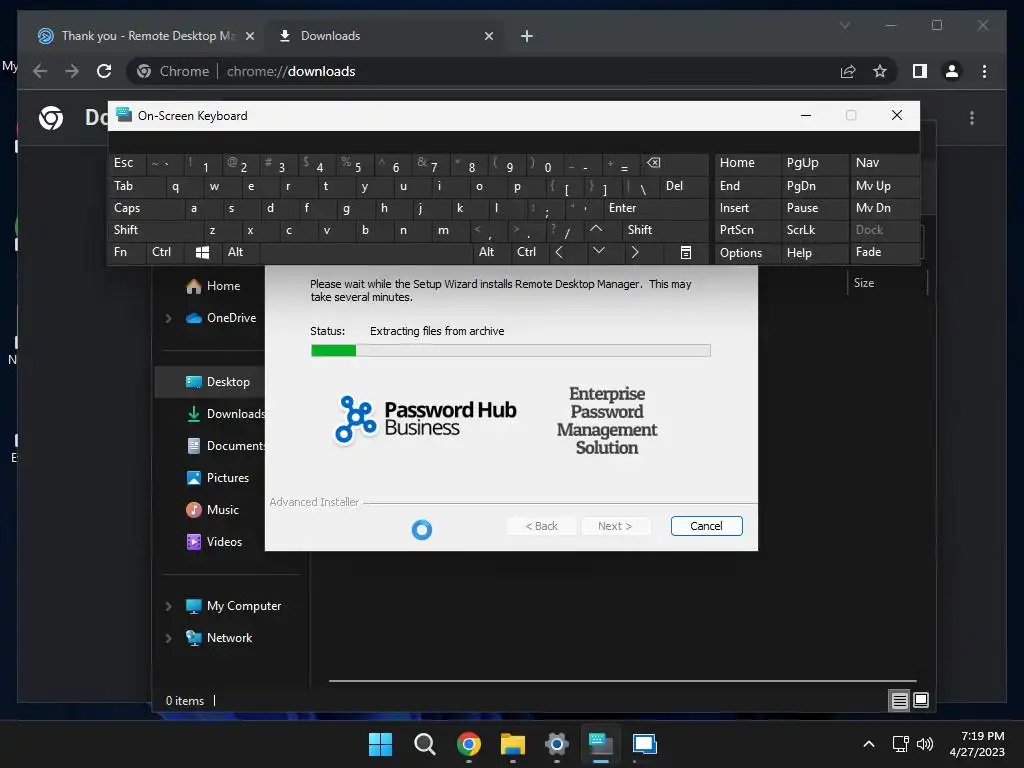The width and height of the screenshot is (1024, 768).
Task: Tap the up arrow key on keyboard
Action: click(596, 229)
